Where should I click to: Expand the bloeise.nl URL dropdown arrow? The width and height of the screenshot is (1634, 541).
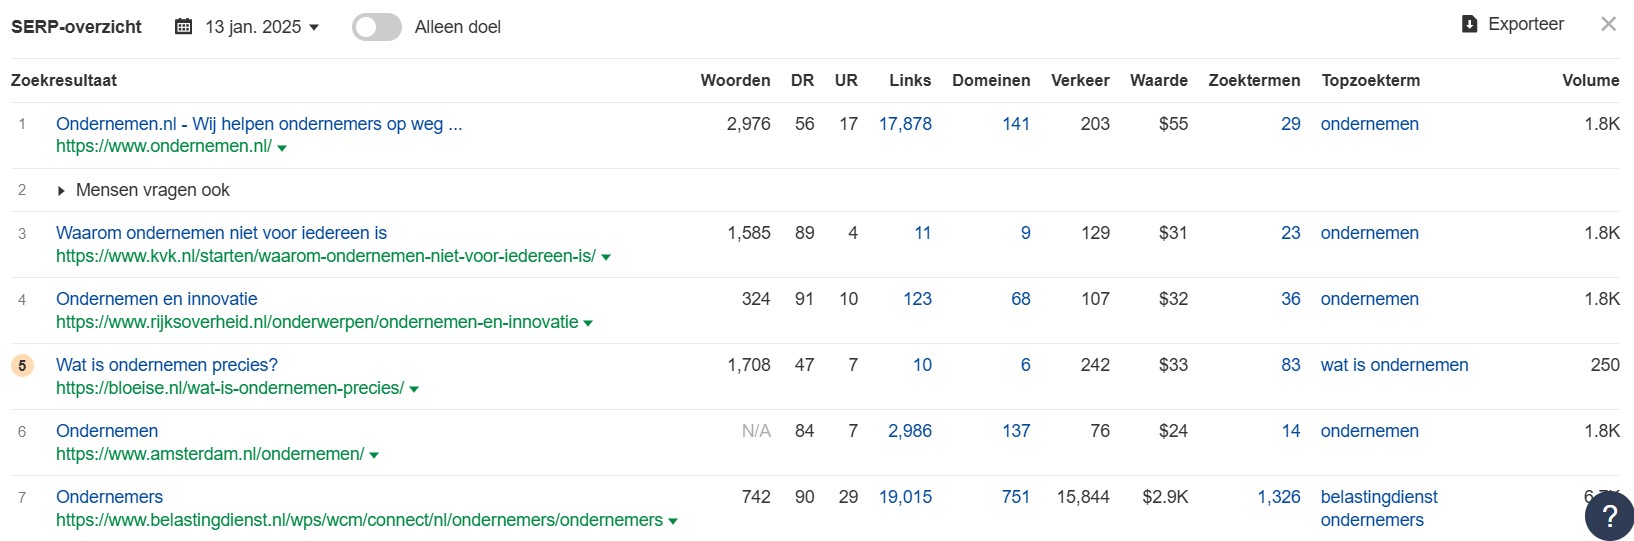coord(414,389)
